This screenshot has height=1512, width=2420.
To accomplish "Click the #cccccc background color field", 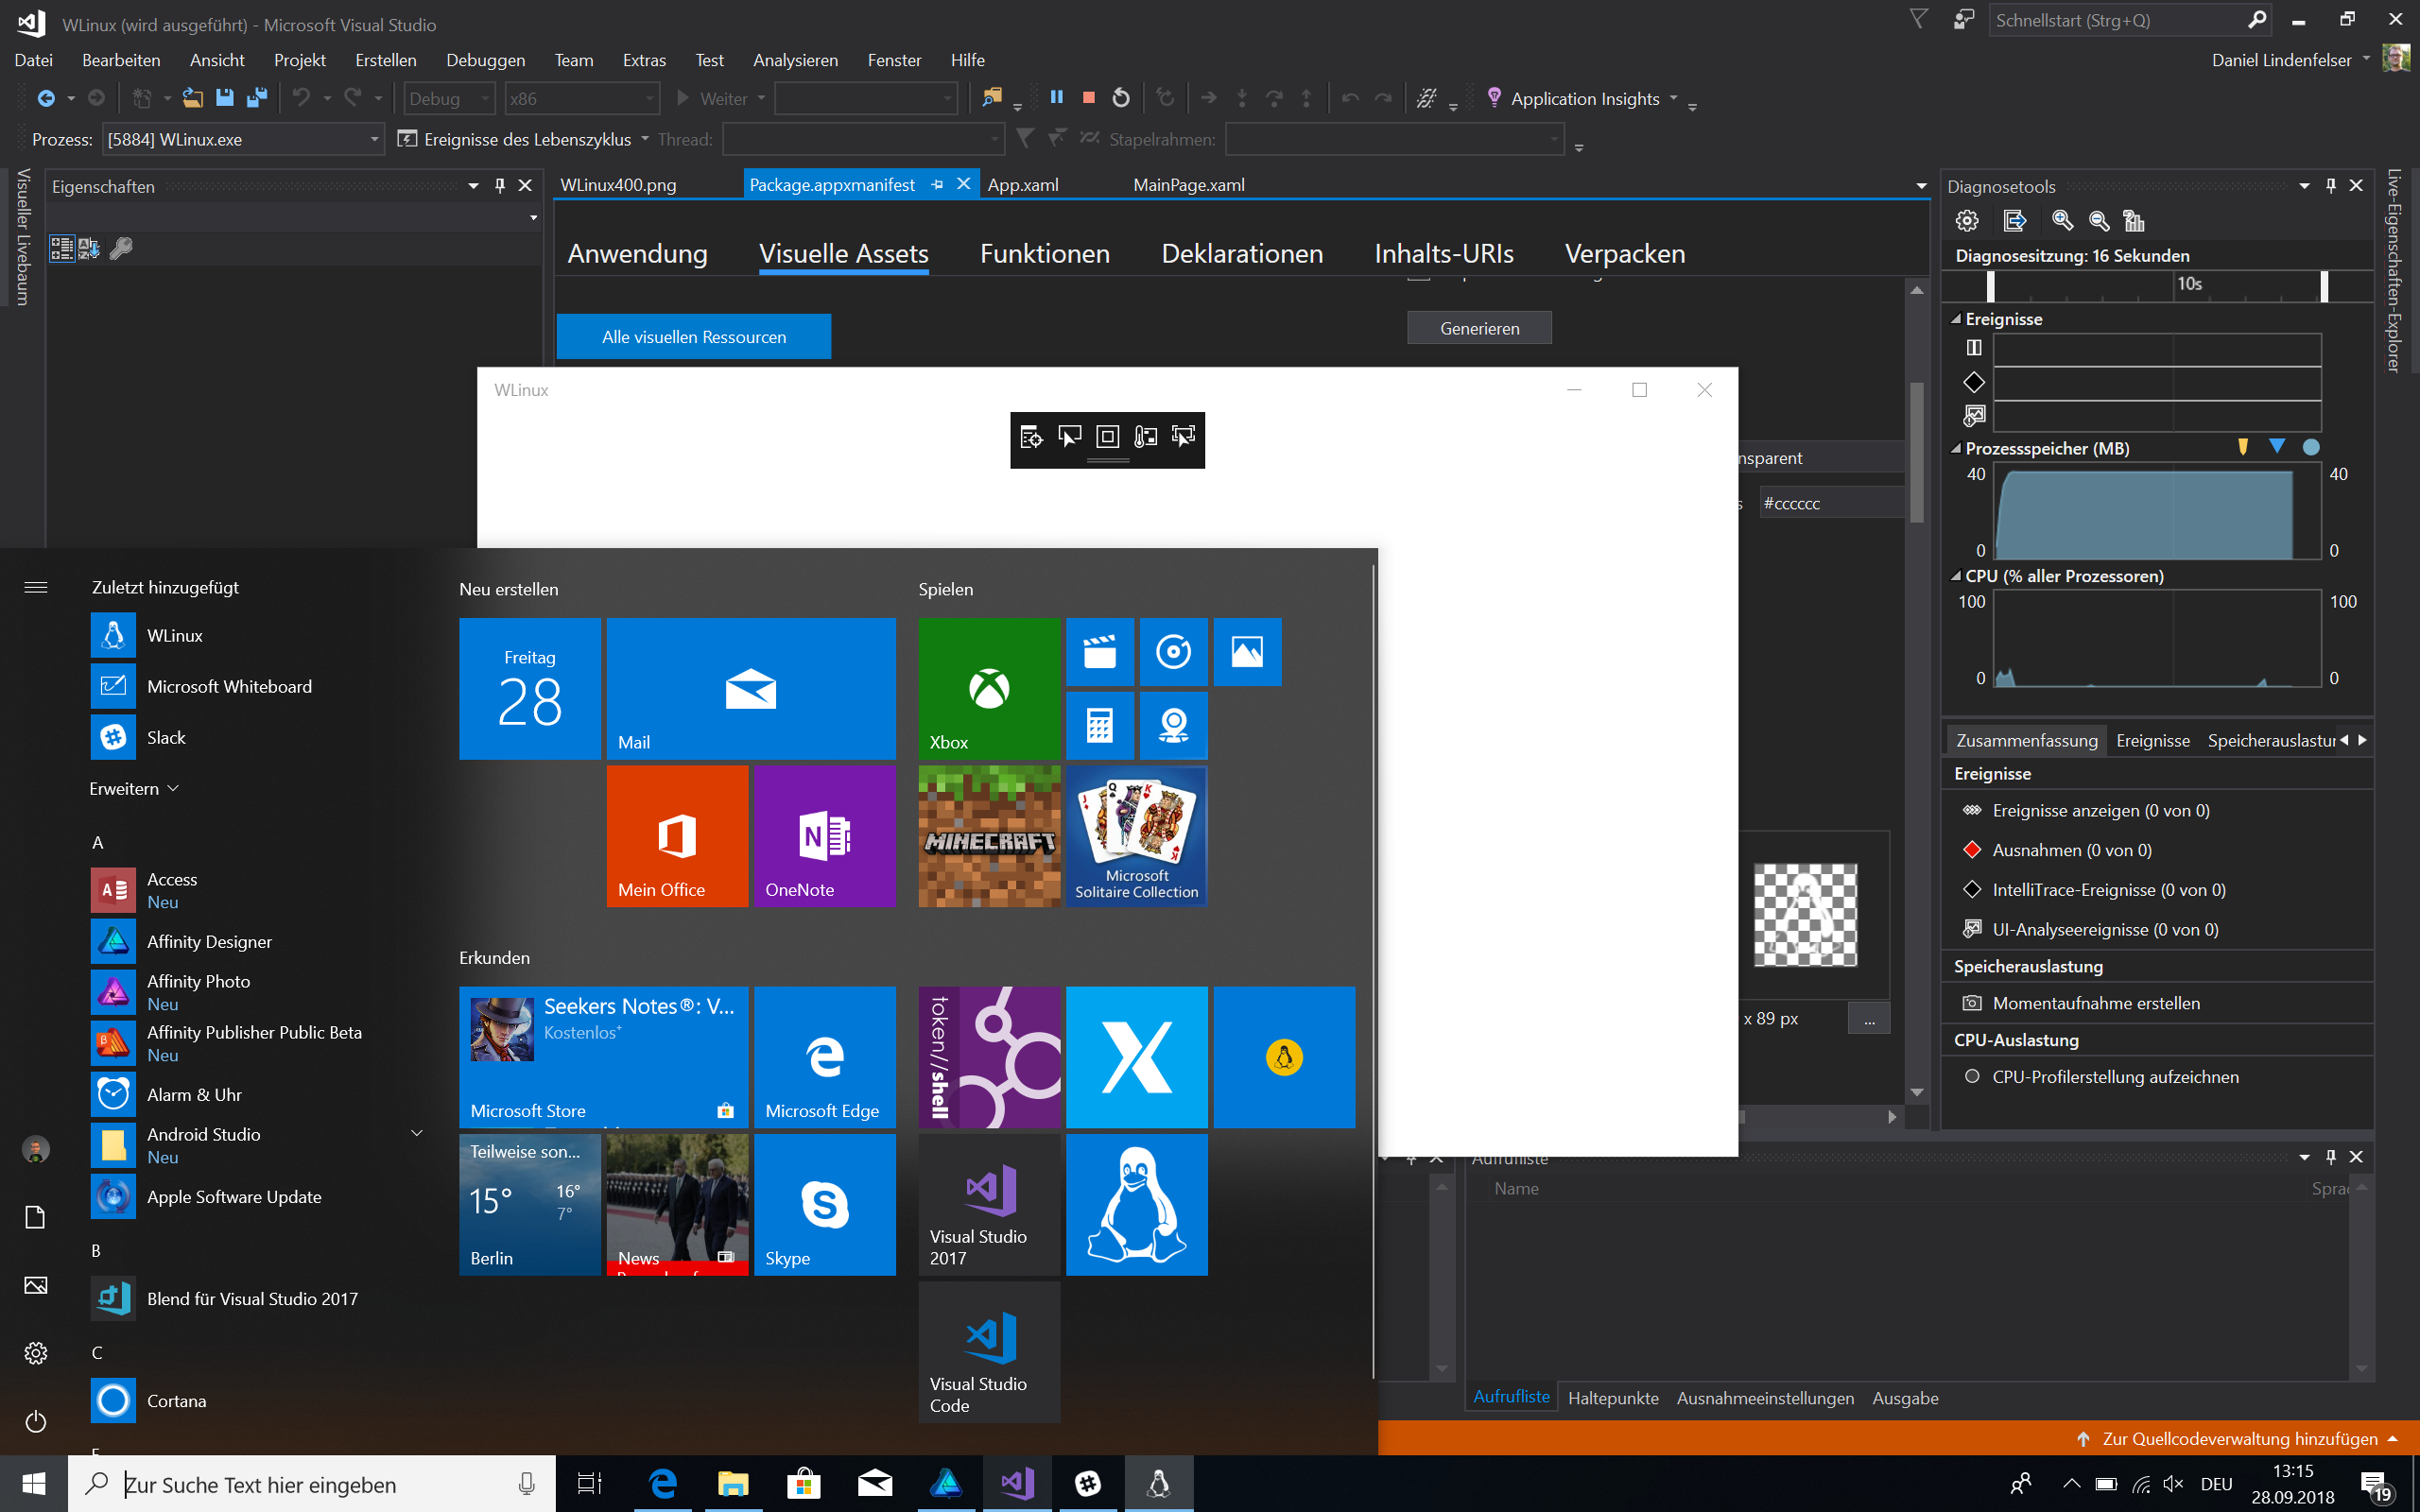I will pos(1829,503).
